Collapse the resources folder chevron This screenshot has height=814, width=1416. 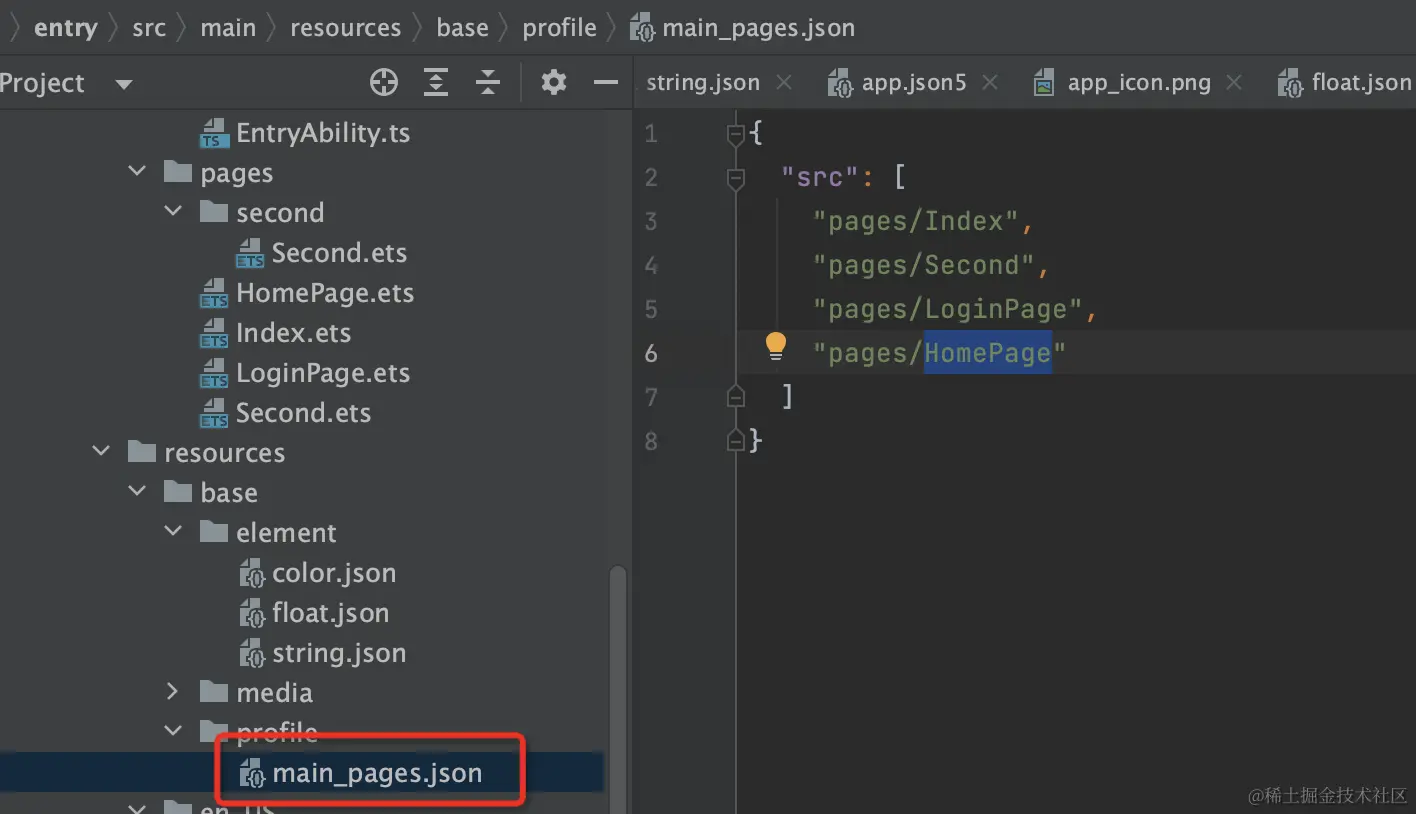coord(101,452)
